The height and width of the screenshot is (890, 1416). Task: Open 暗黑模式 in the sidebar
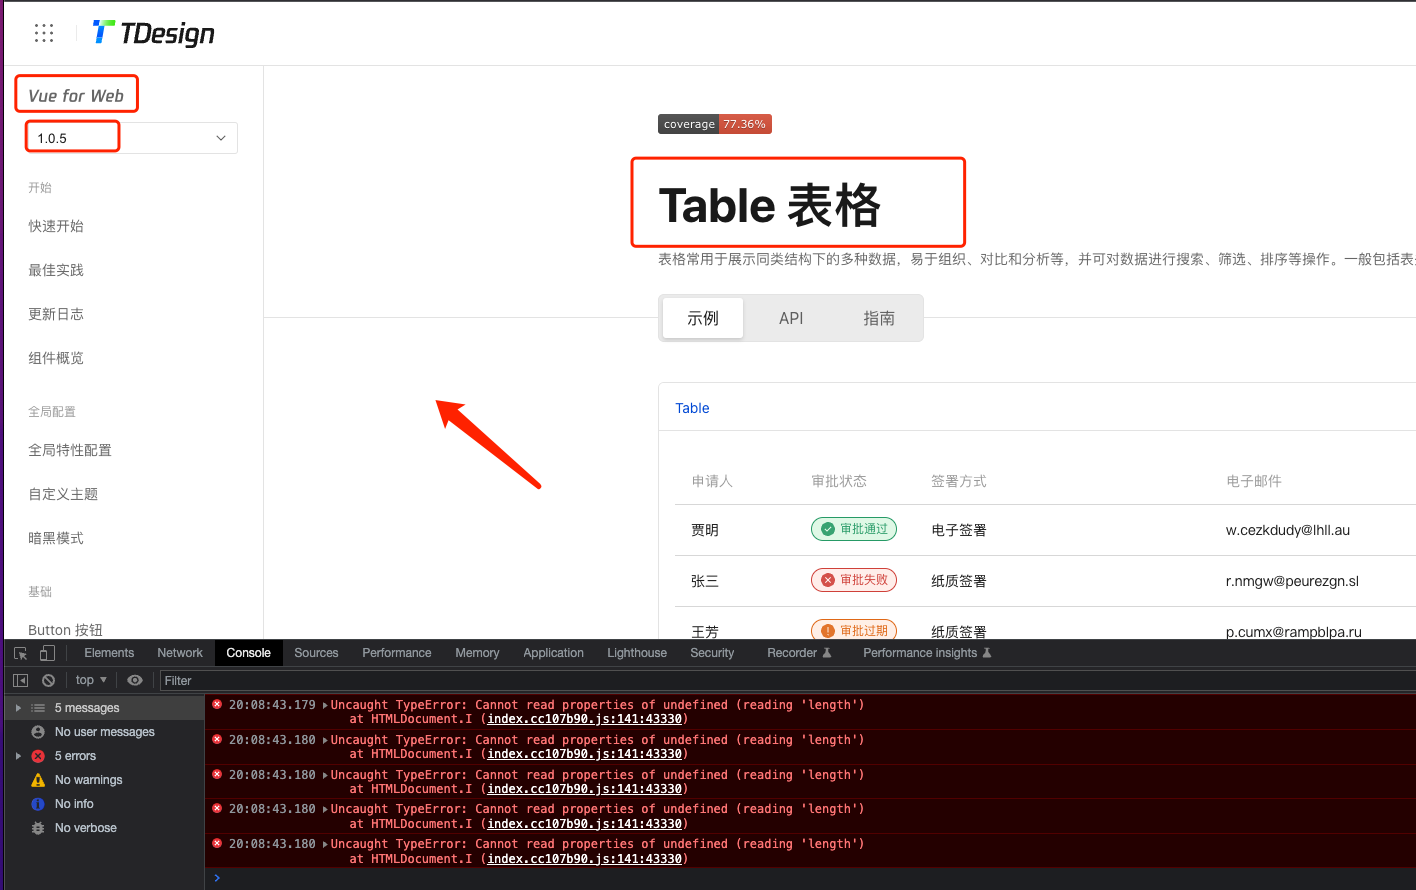pyautogui.click(x=56, y=538)
